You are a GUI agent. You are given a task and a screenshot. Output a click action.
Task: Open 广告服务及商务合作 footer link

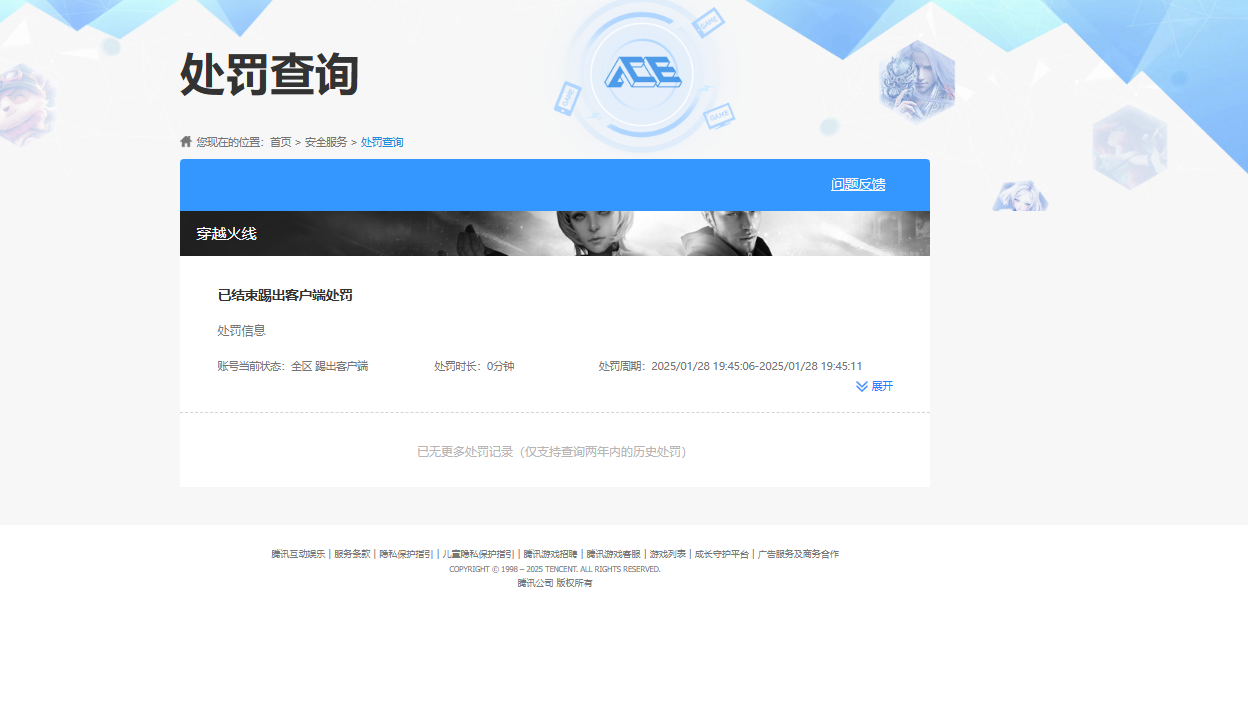click(798, 554)
